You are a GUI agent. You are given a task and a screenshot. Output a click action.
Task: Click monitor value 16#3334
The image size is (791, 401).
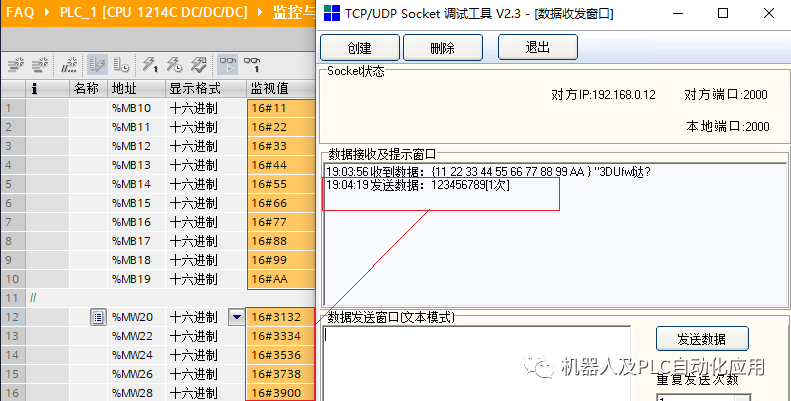[x=281, y=336]
